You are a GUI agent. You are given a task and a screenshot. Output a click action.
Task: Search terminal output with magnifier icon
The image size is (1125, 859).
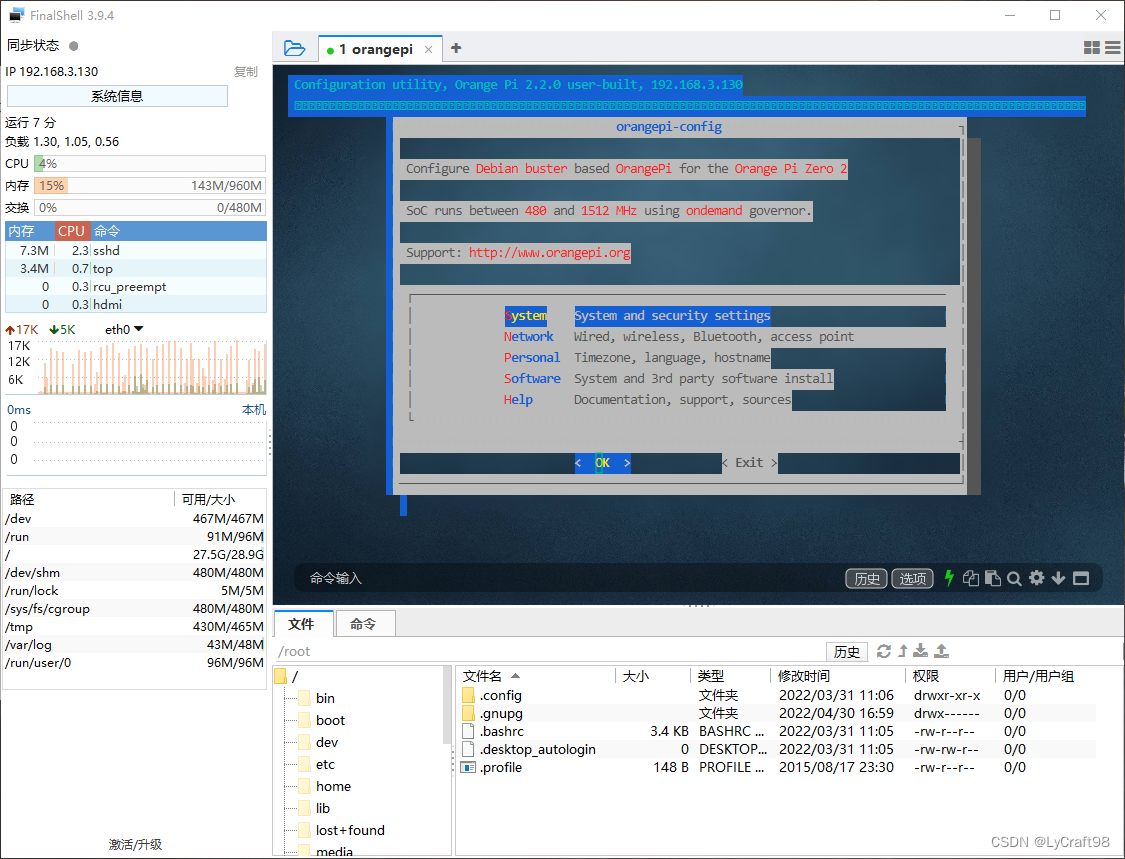(1015, 578)
